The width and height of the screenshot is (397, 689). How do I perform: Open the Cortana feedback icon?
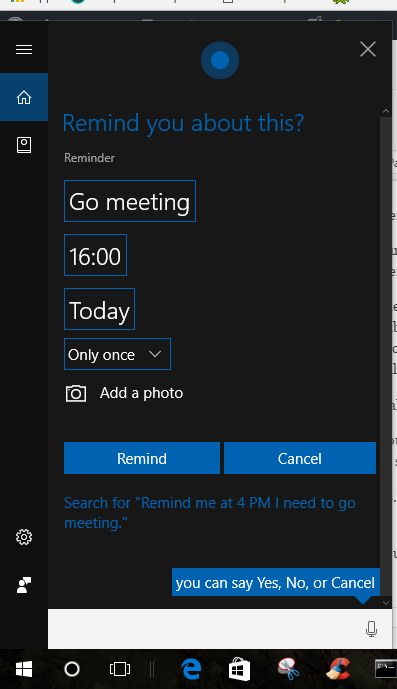pyautogui.click(x=24, y=585)
